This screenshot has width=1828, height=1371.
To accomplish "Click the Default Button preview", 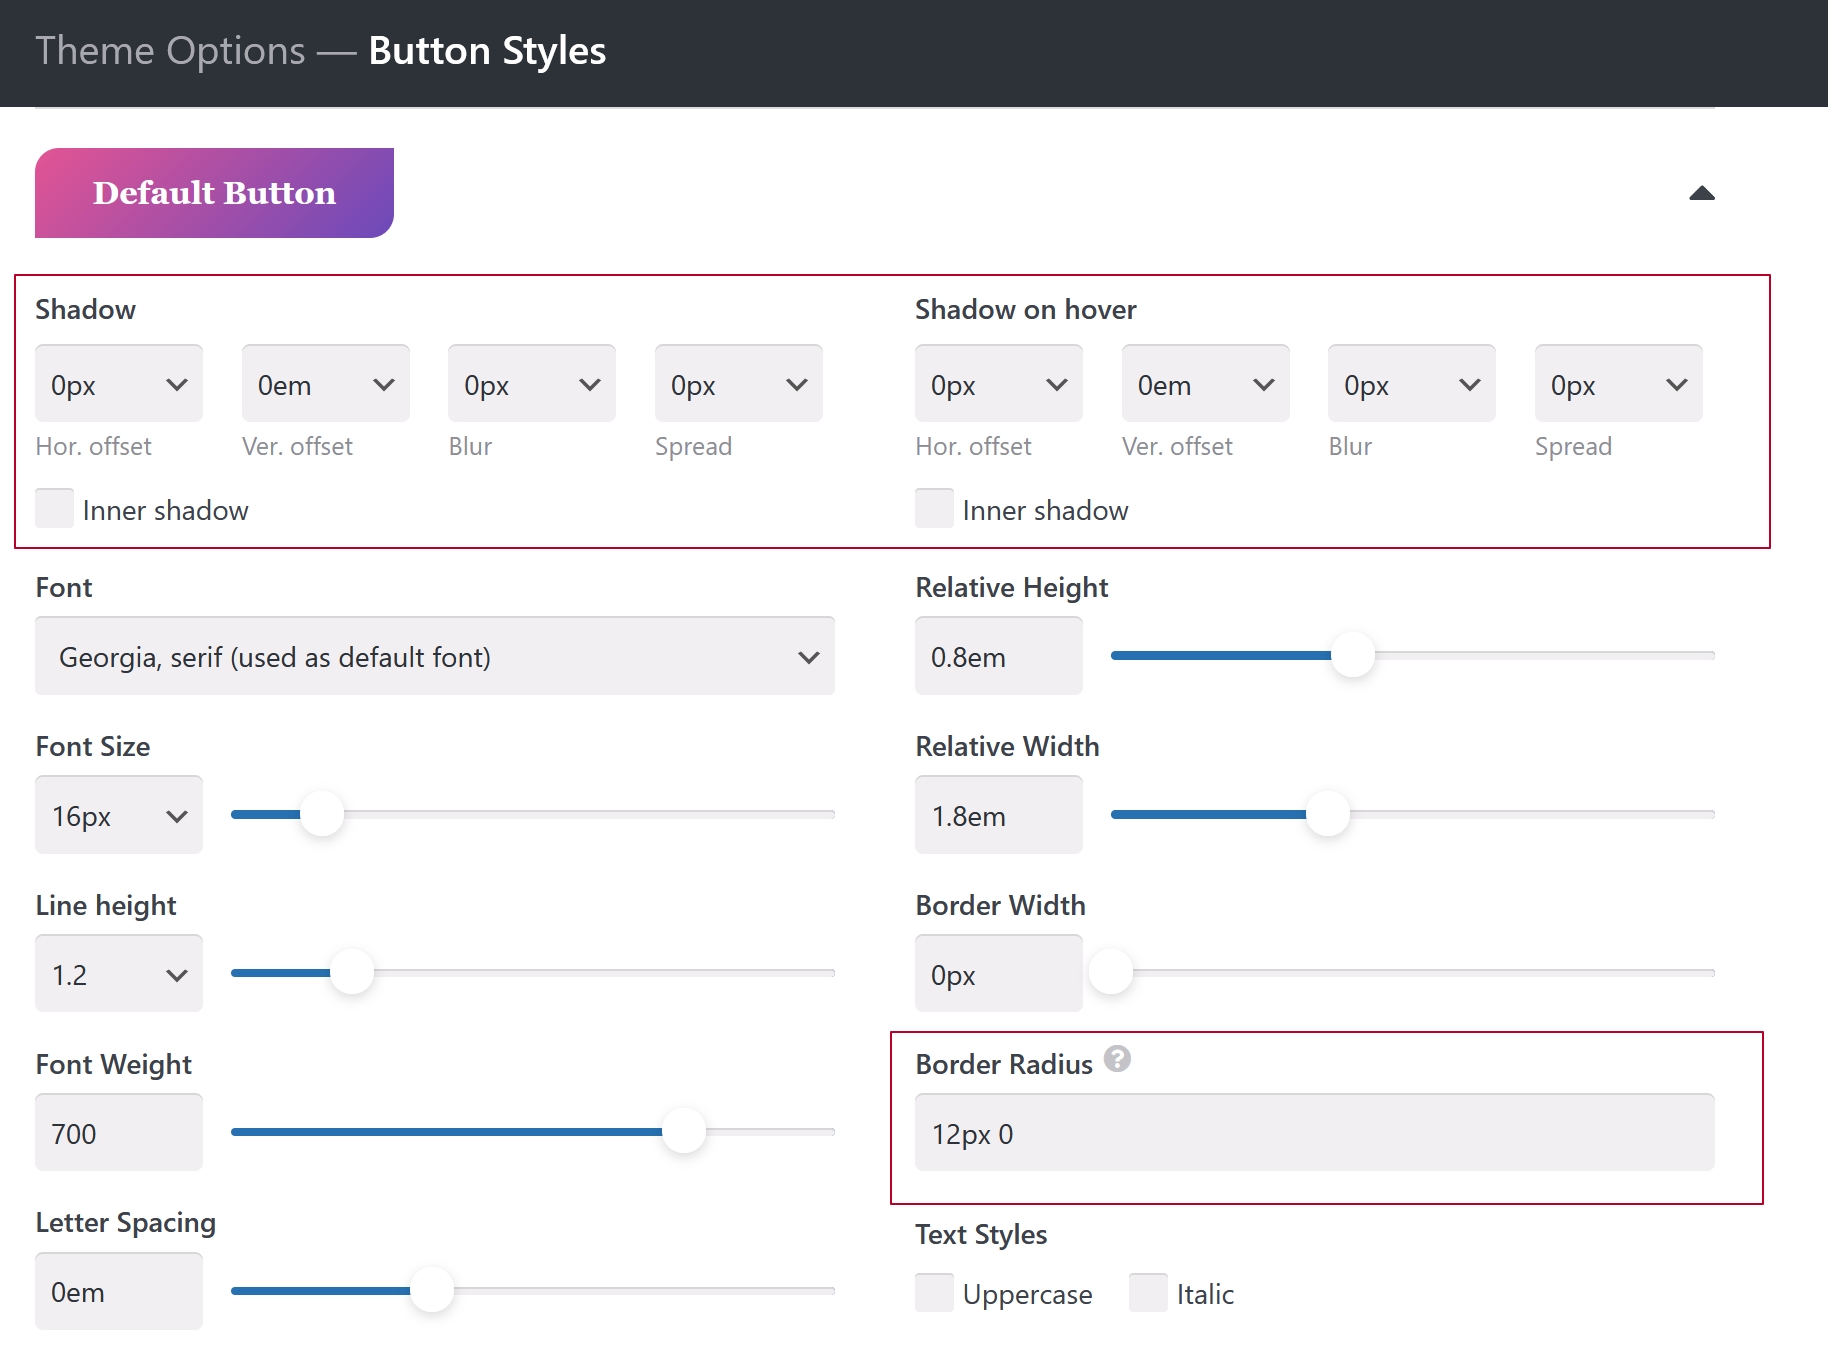I will coord(214,193).
